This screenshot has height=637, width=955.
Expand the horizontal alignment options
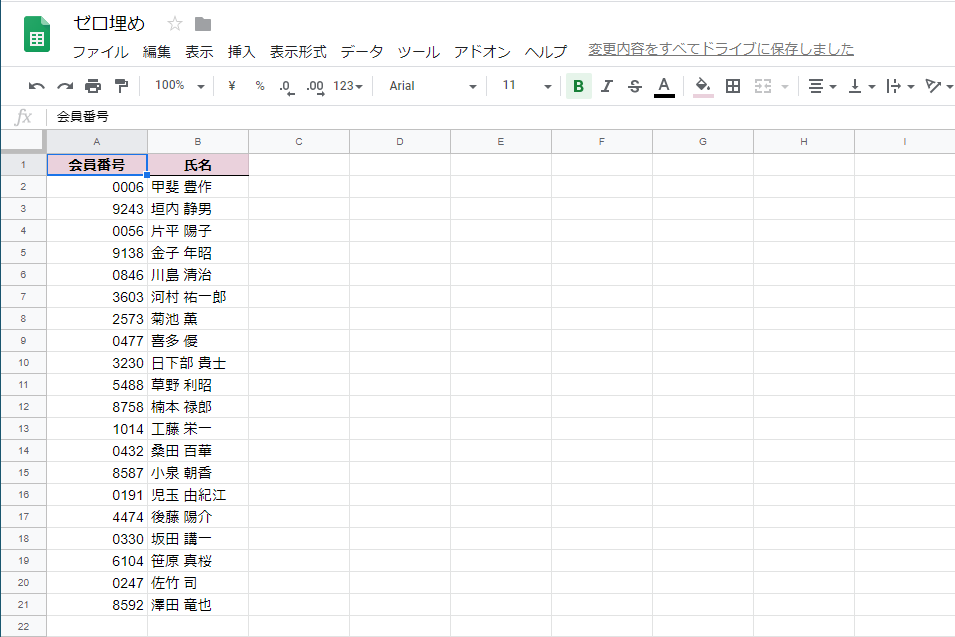[831, 86]
